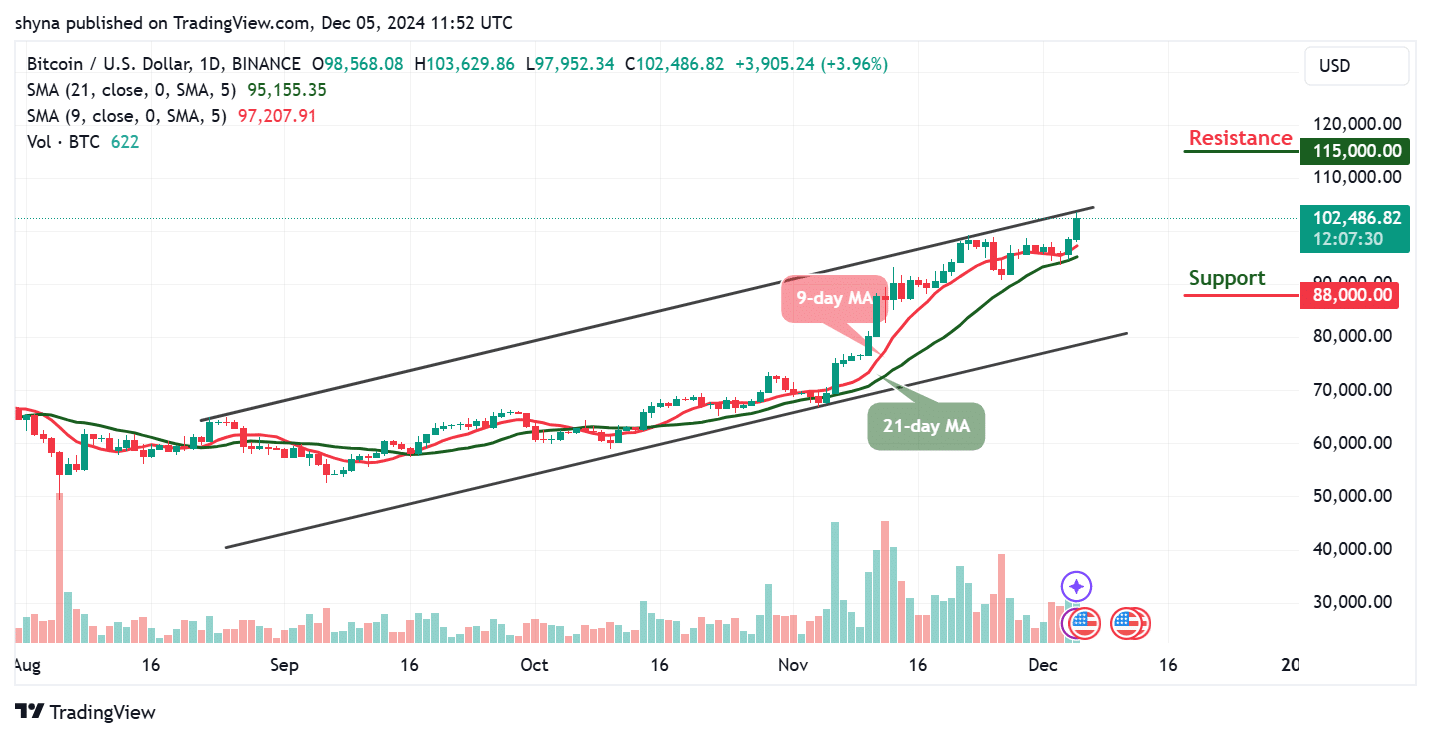This screenshot has width=1431, height=738.
Task: Click the 88,000.00 support price label
Action: tap(1348, 295)
